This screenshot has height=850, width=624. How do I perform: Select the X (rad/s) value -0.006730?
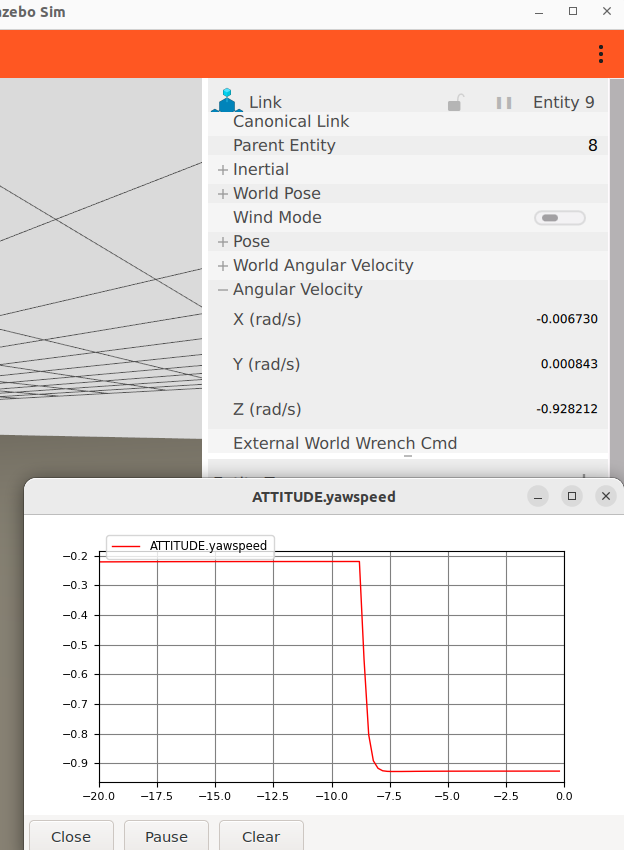point(567,319)
